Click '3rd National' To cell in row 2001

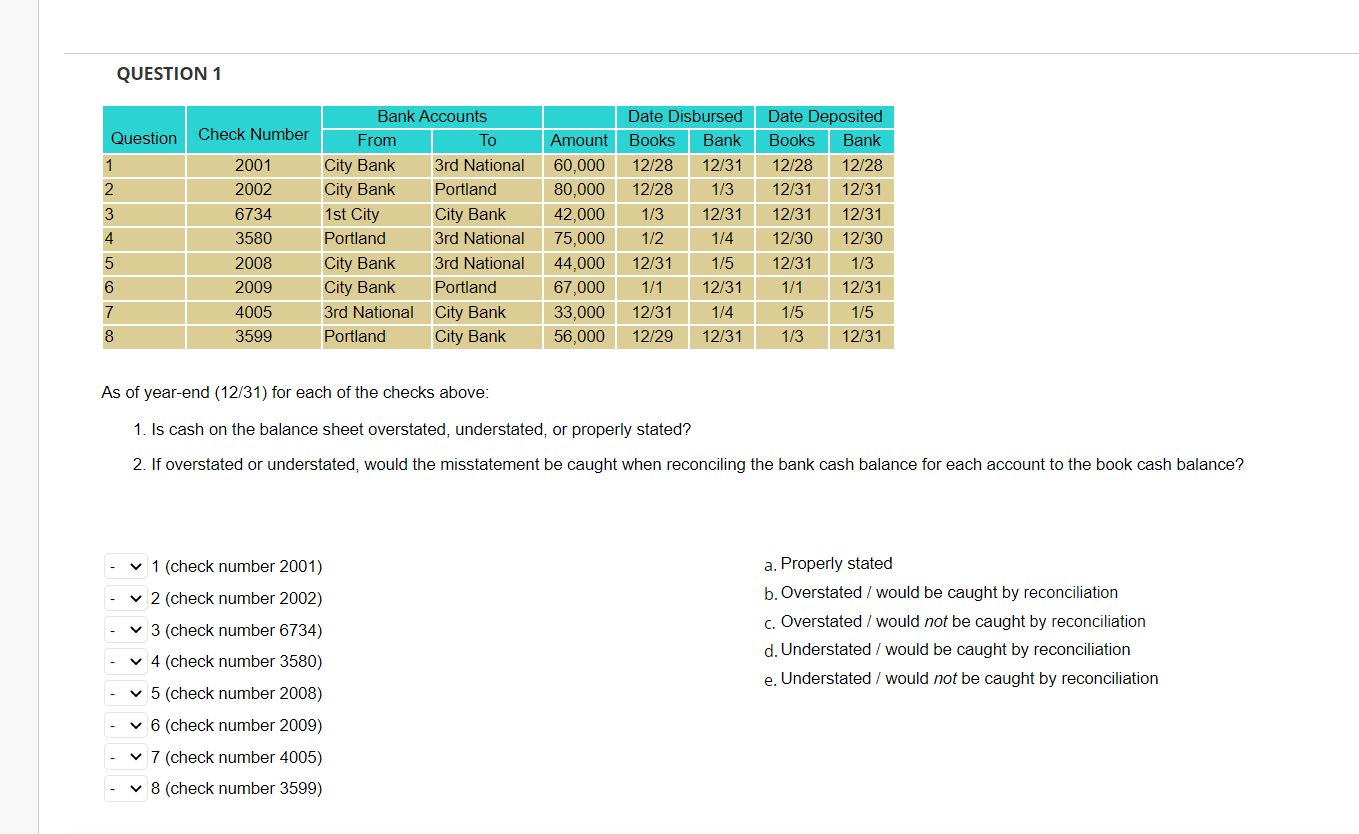(487, 165)
